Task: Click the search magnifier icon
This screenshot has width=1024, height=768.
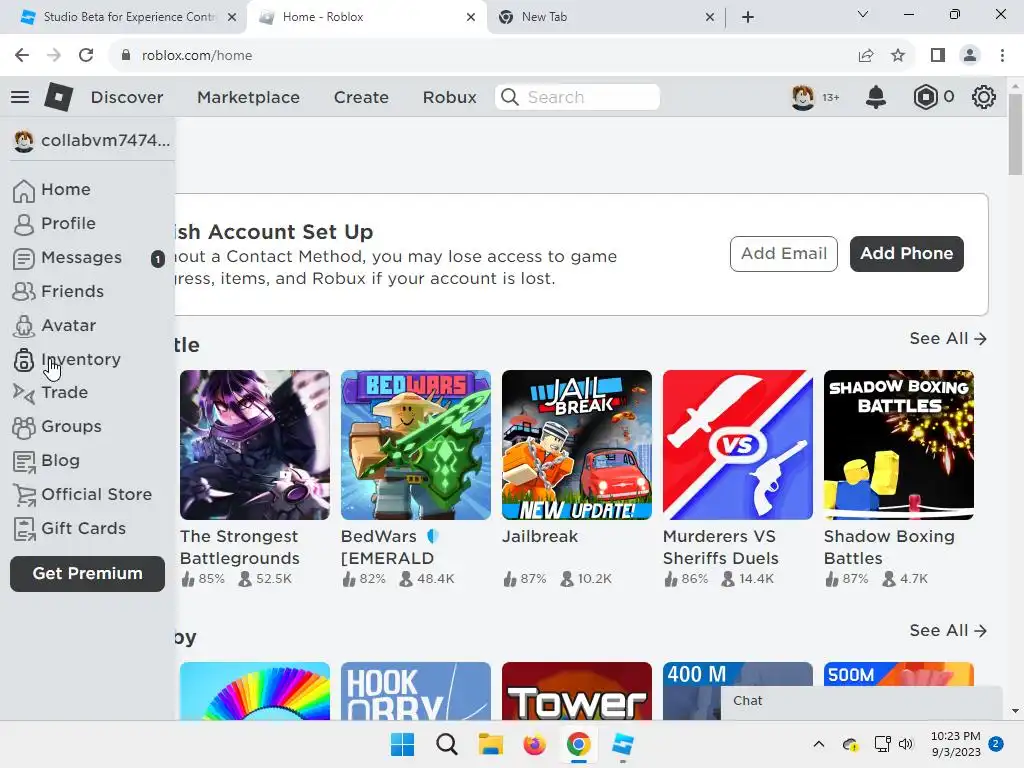Action: point(510,97)
